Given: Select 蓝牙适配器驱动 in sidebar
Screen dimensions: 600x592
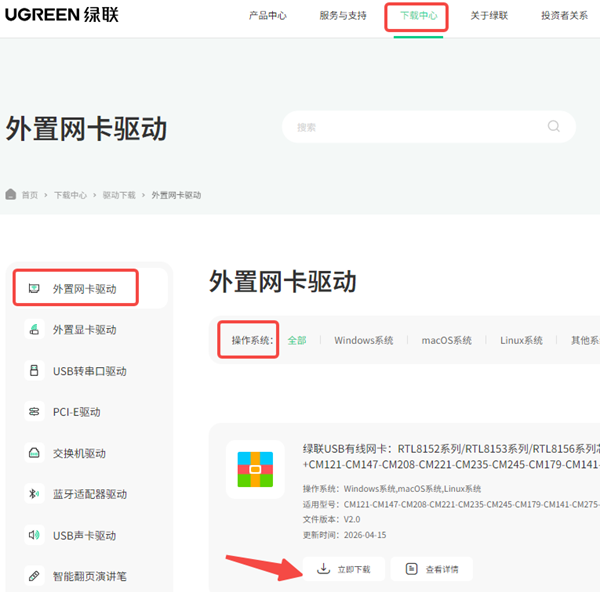Looking at the screenshot, I should click(90, 494).
